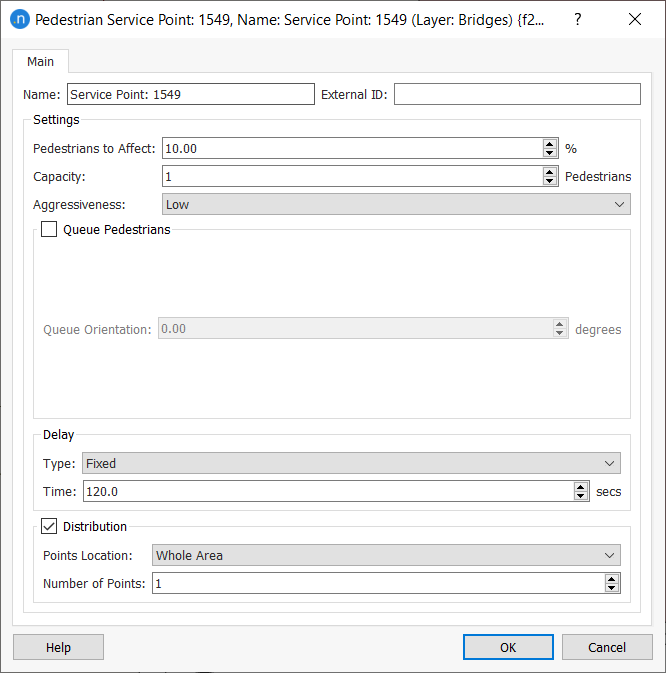Close the Pedestrian Service Point dialog
This screenshot has height=673, width=666.
pyautogui.click(x=634, y=19)
